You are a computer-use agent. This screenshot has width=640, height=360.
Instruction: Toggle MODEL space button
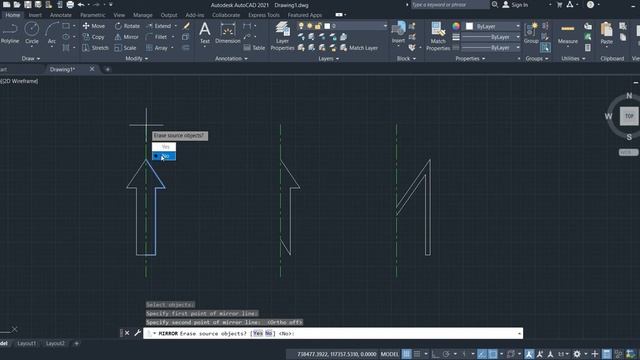coord(389,354)
